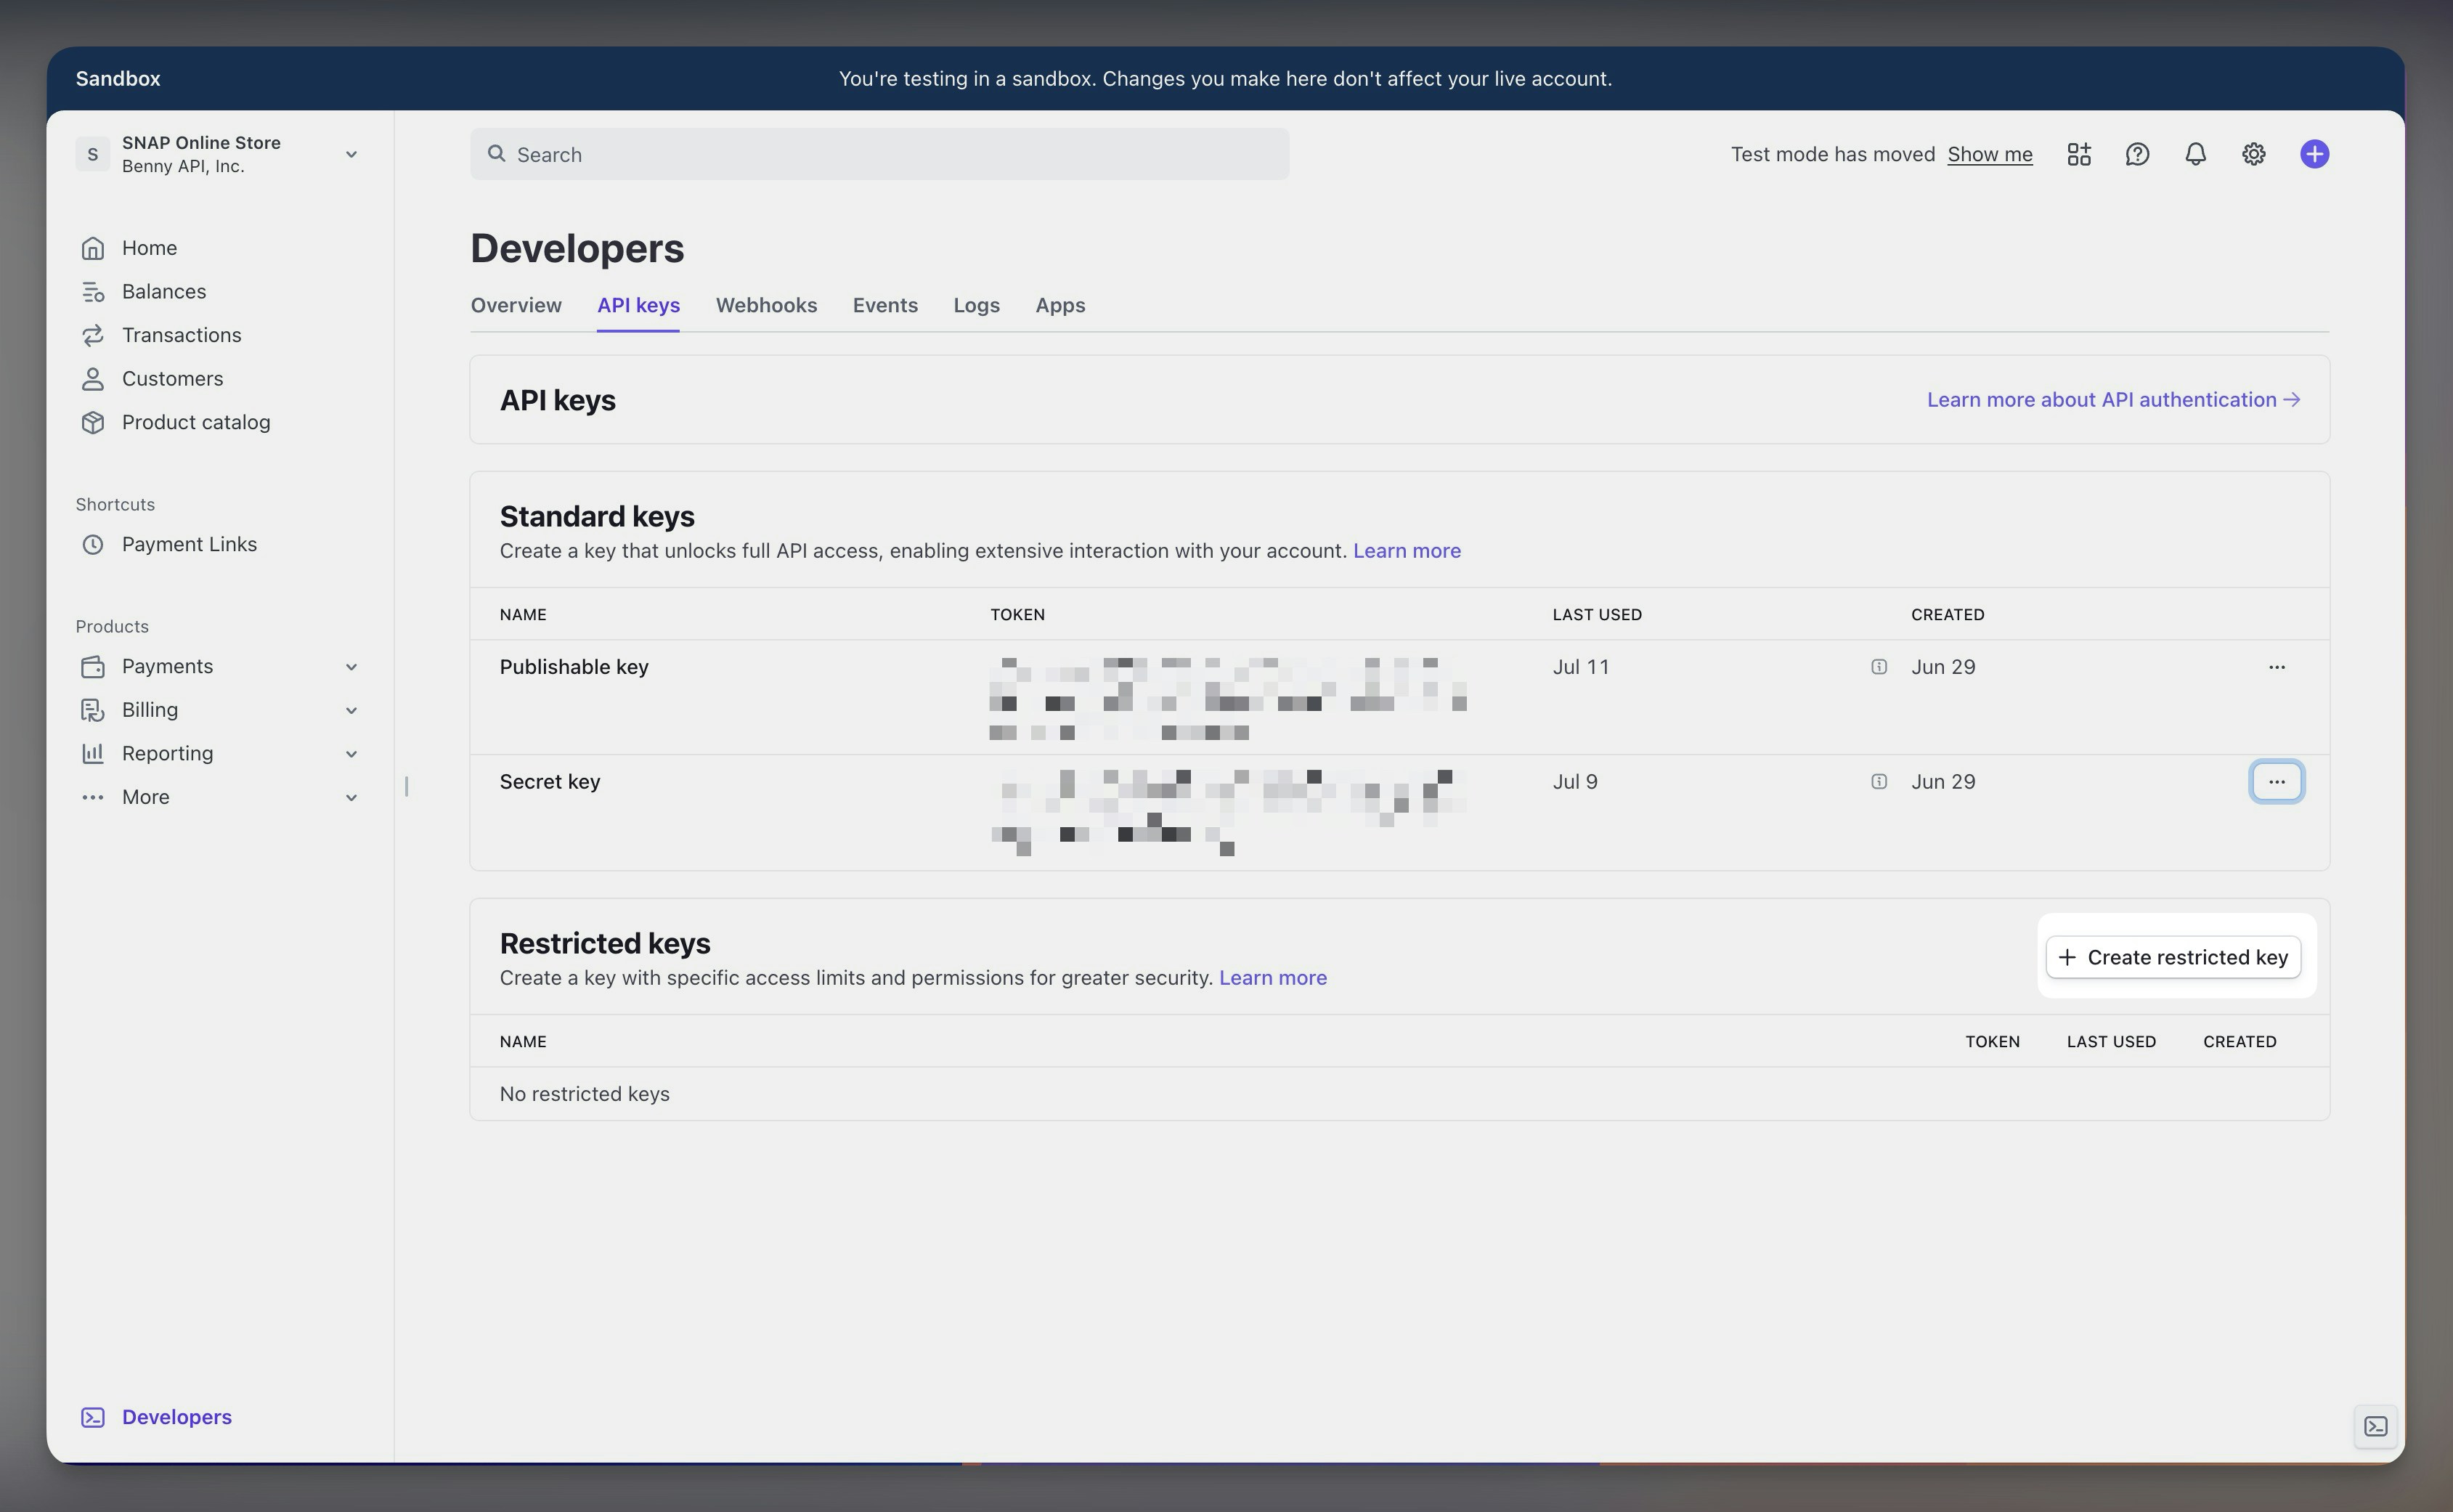Open the apps grid icon in header
2453x1512 pixels.
click(2079, 154)
